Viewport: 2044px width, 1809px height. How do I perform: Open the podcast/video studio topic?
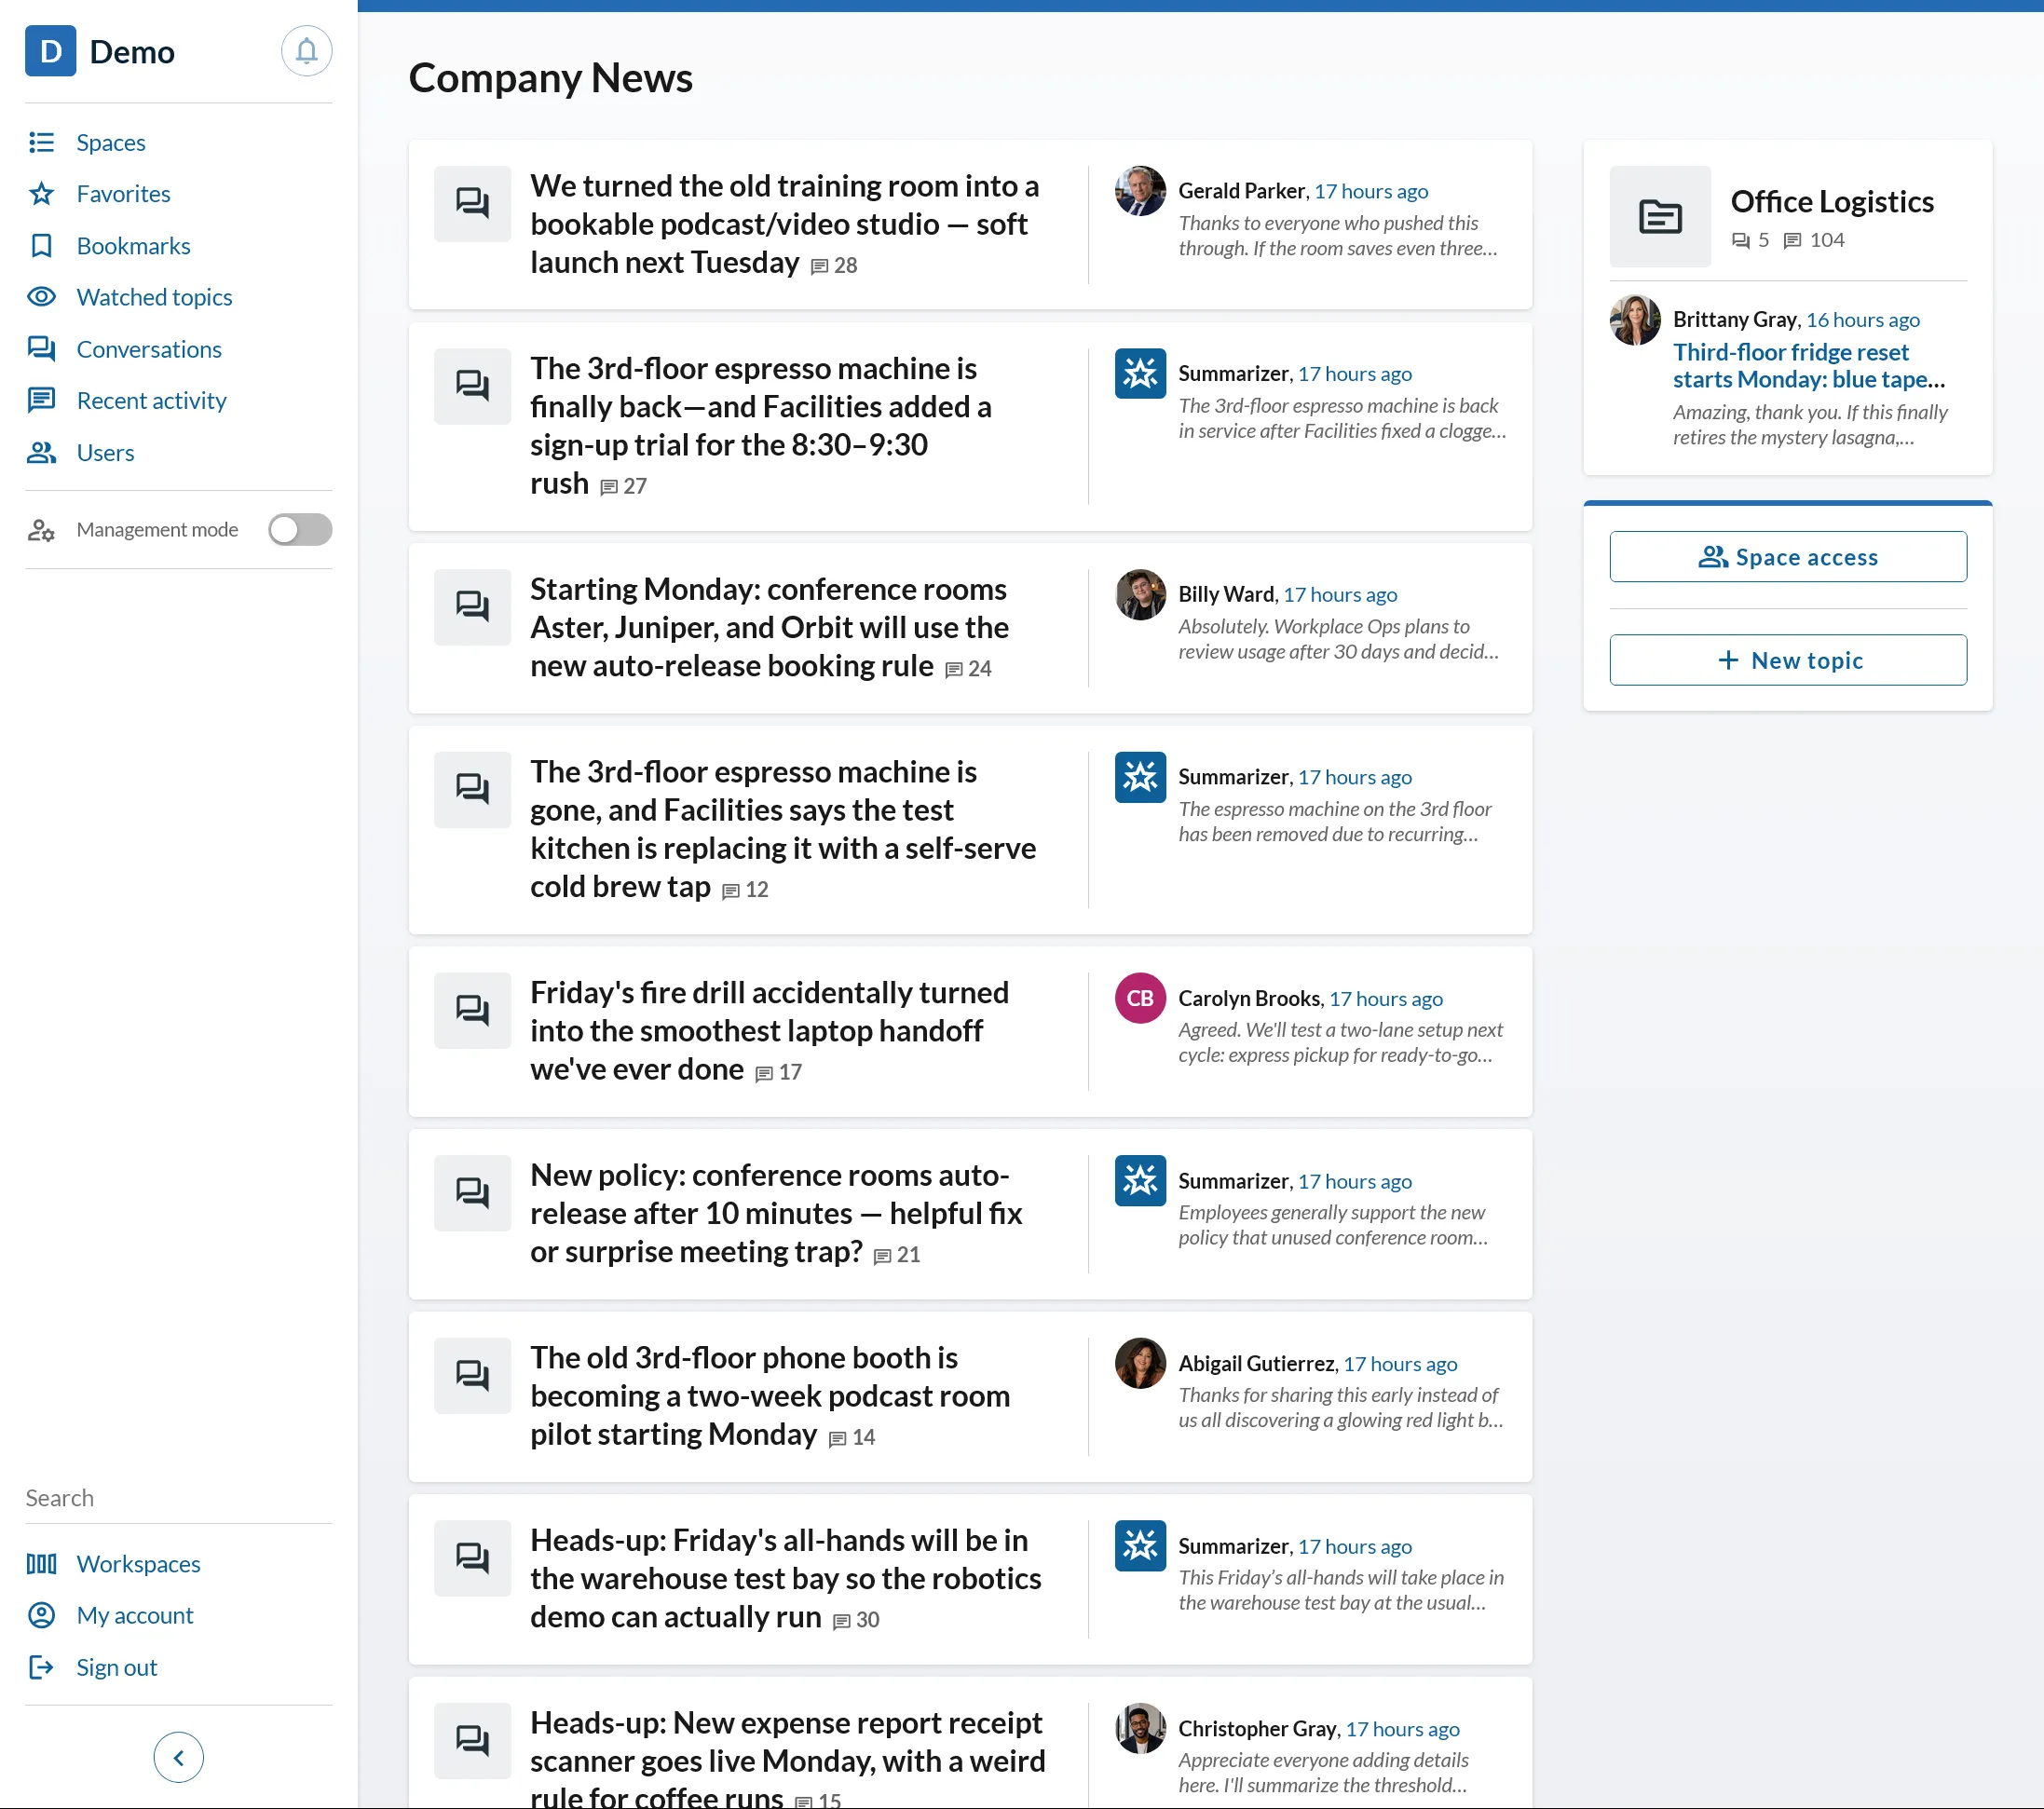click(x=785, y=224)
